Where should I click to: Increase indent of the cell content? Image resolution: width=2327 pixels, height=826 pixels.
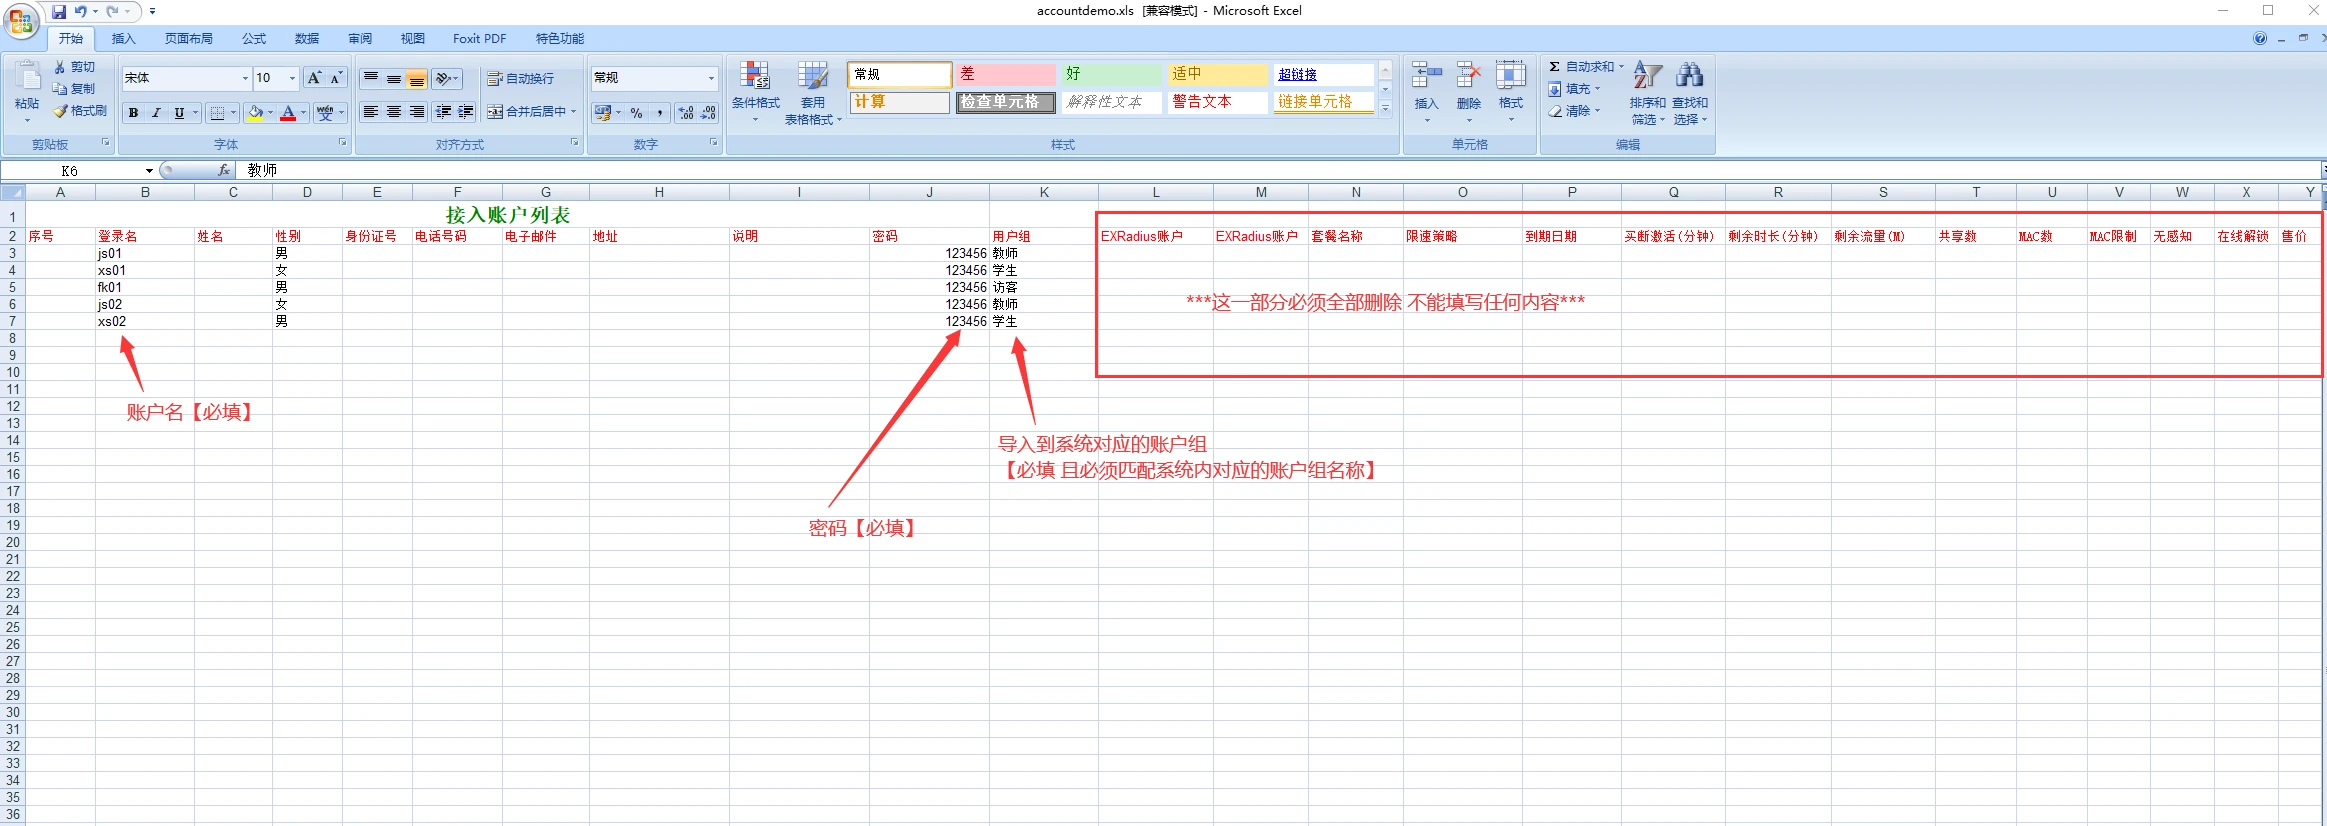click(466, 112)
